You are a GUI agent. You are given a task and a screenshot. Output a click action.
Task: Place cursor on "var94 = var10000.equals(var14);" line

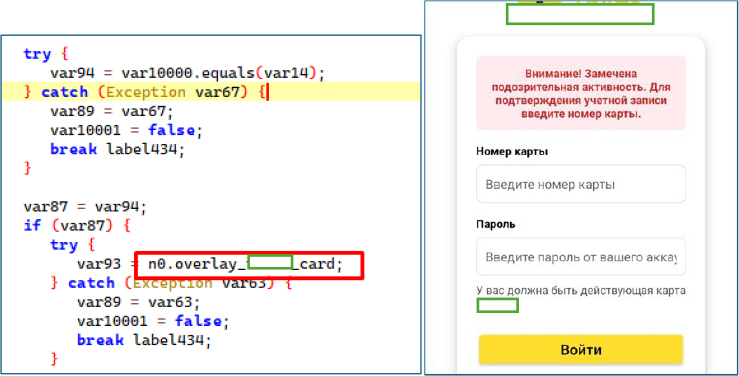(188, 73)
